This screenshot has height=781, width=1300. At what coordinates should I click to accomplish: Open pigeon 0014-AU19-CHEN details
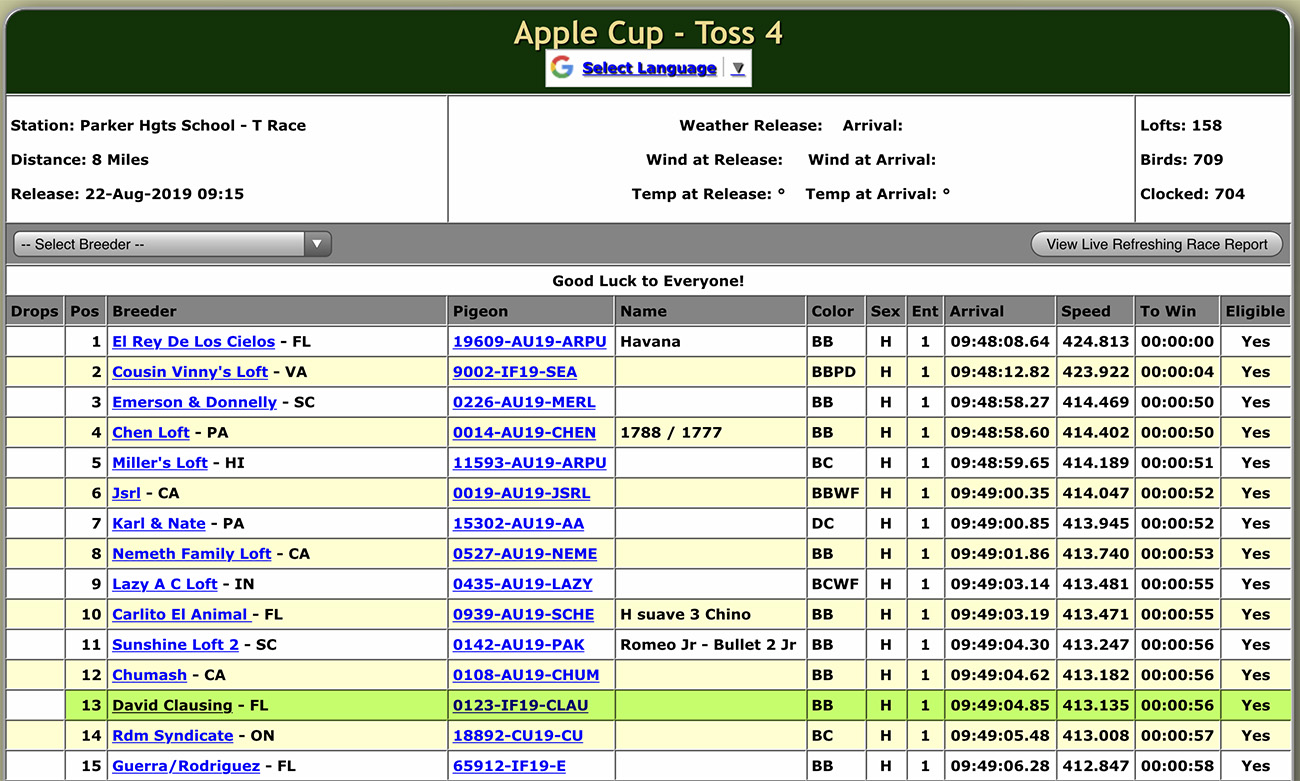point(524,433)
